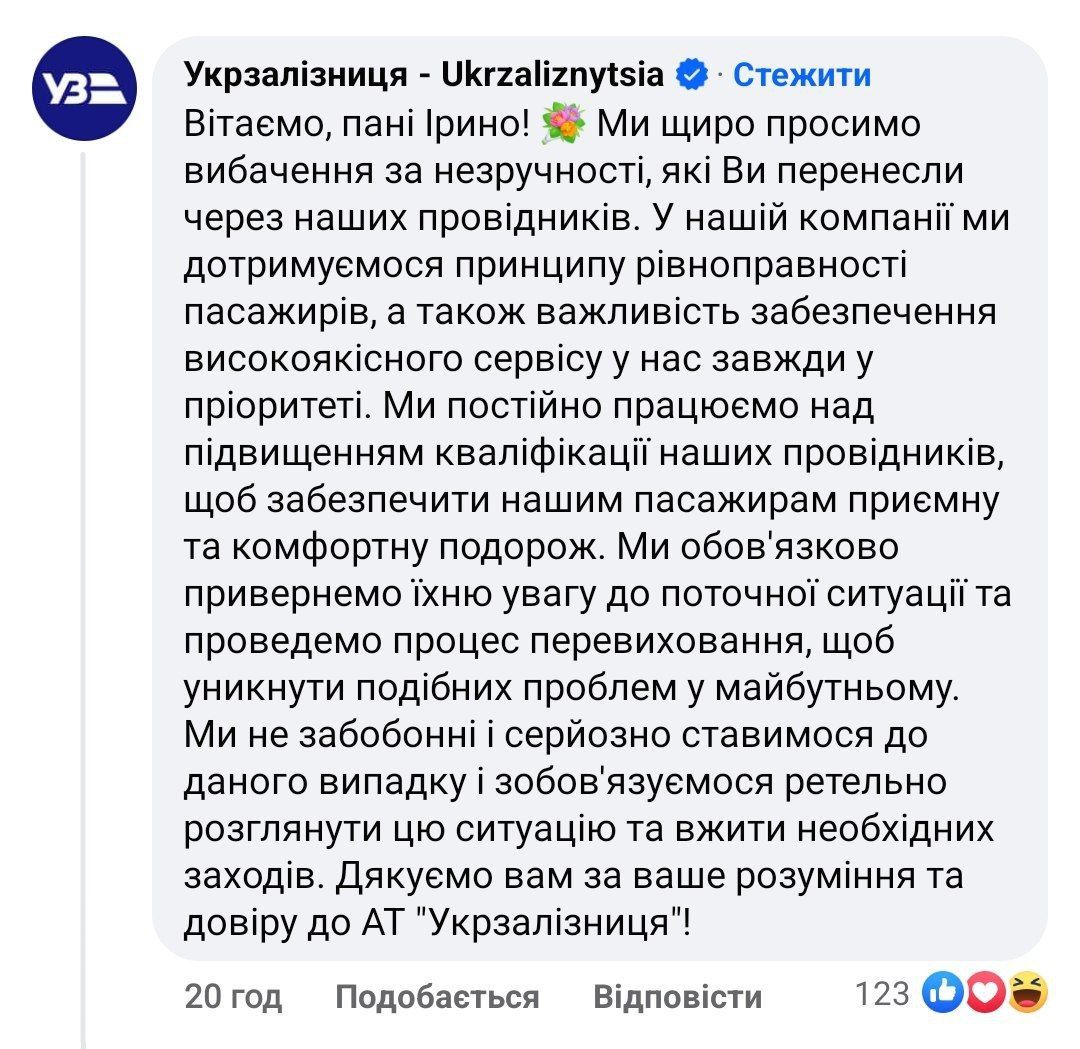The height and width of the screenshot is (1049, 1080).
Task: Open the Укрзалізниця - Ukrzaliznytsia page name
Action: click(x=424, y=75)
